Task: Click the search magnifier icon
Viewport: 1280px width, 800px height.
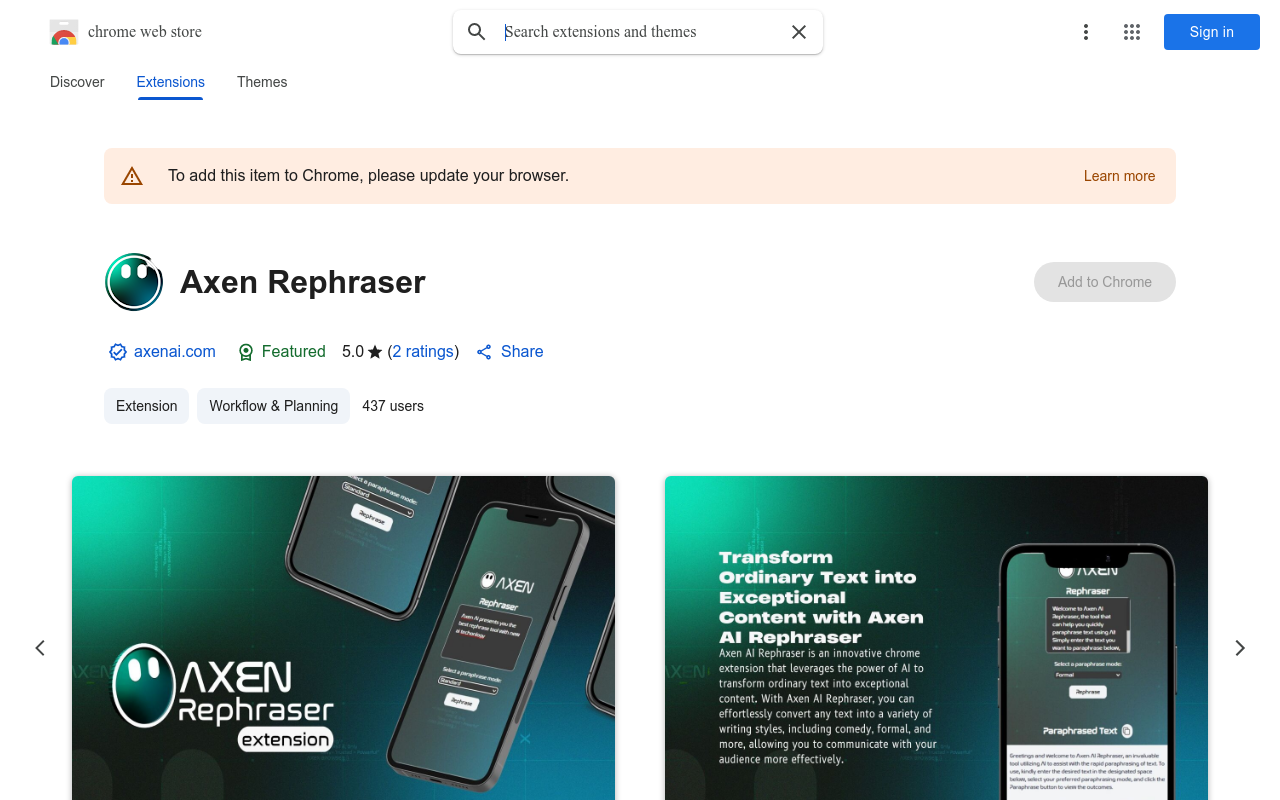Action: [x=477, y=32]
